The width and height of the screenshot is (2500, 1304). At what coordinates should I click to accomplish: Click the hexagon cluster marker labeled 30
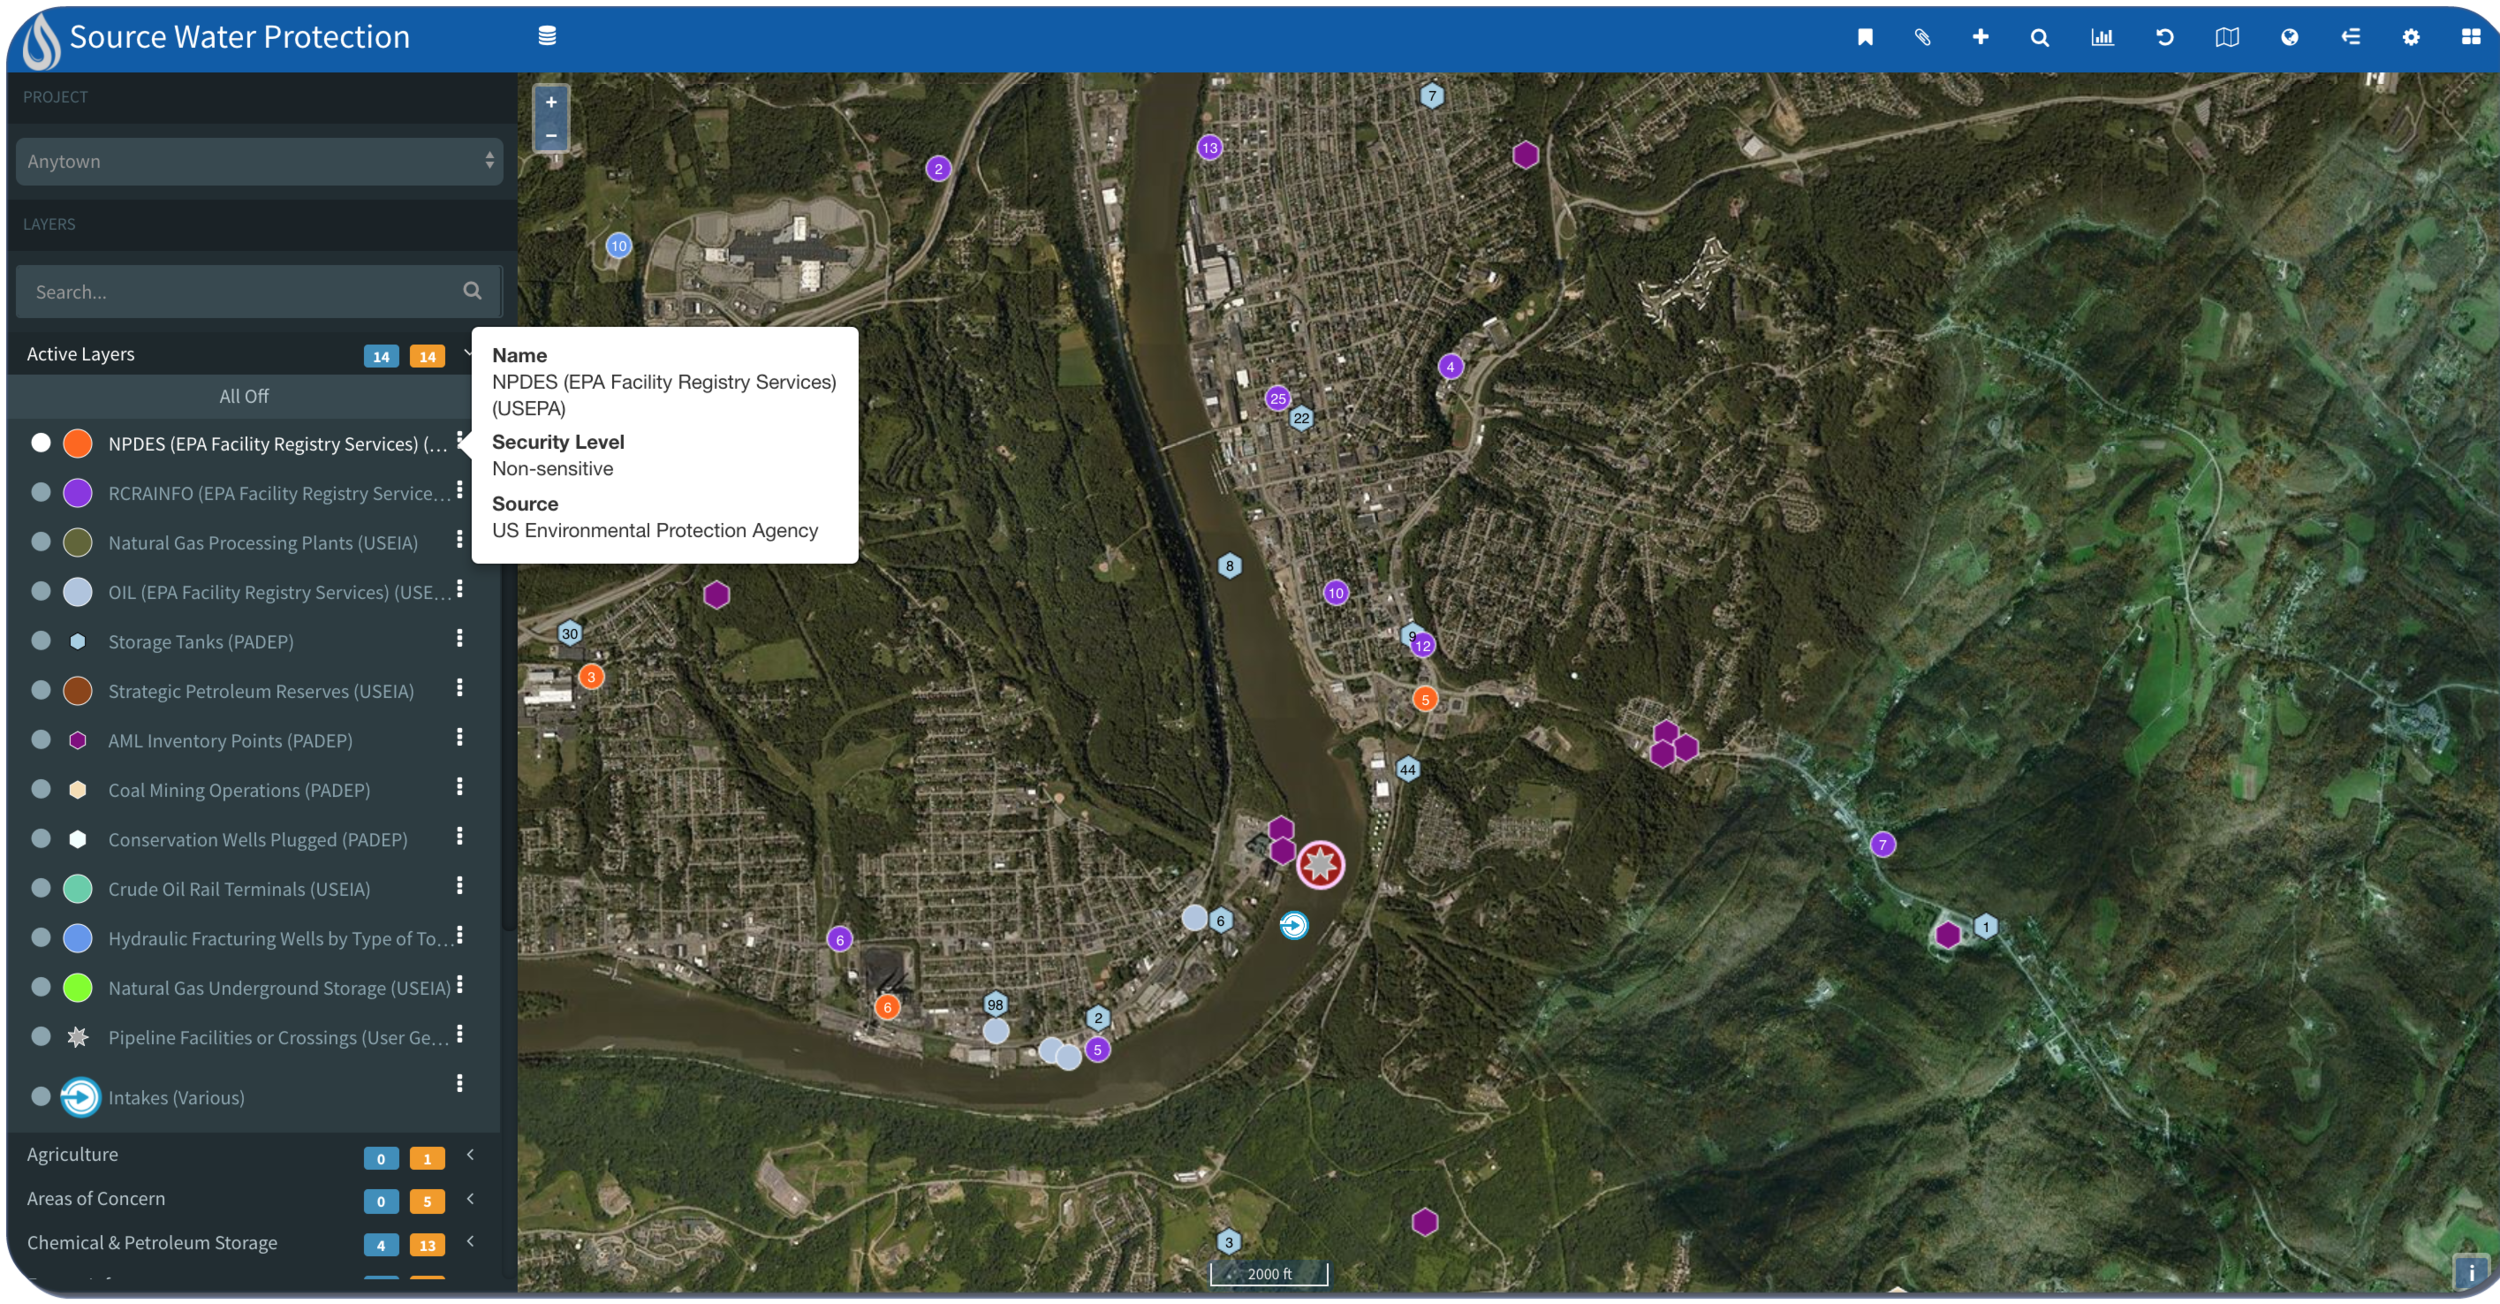(x=569, y=633)
